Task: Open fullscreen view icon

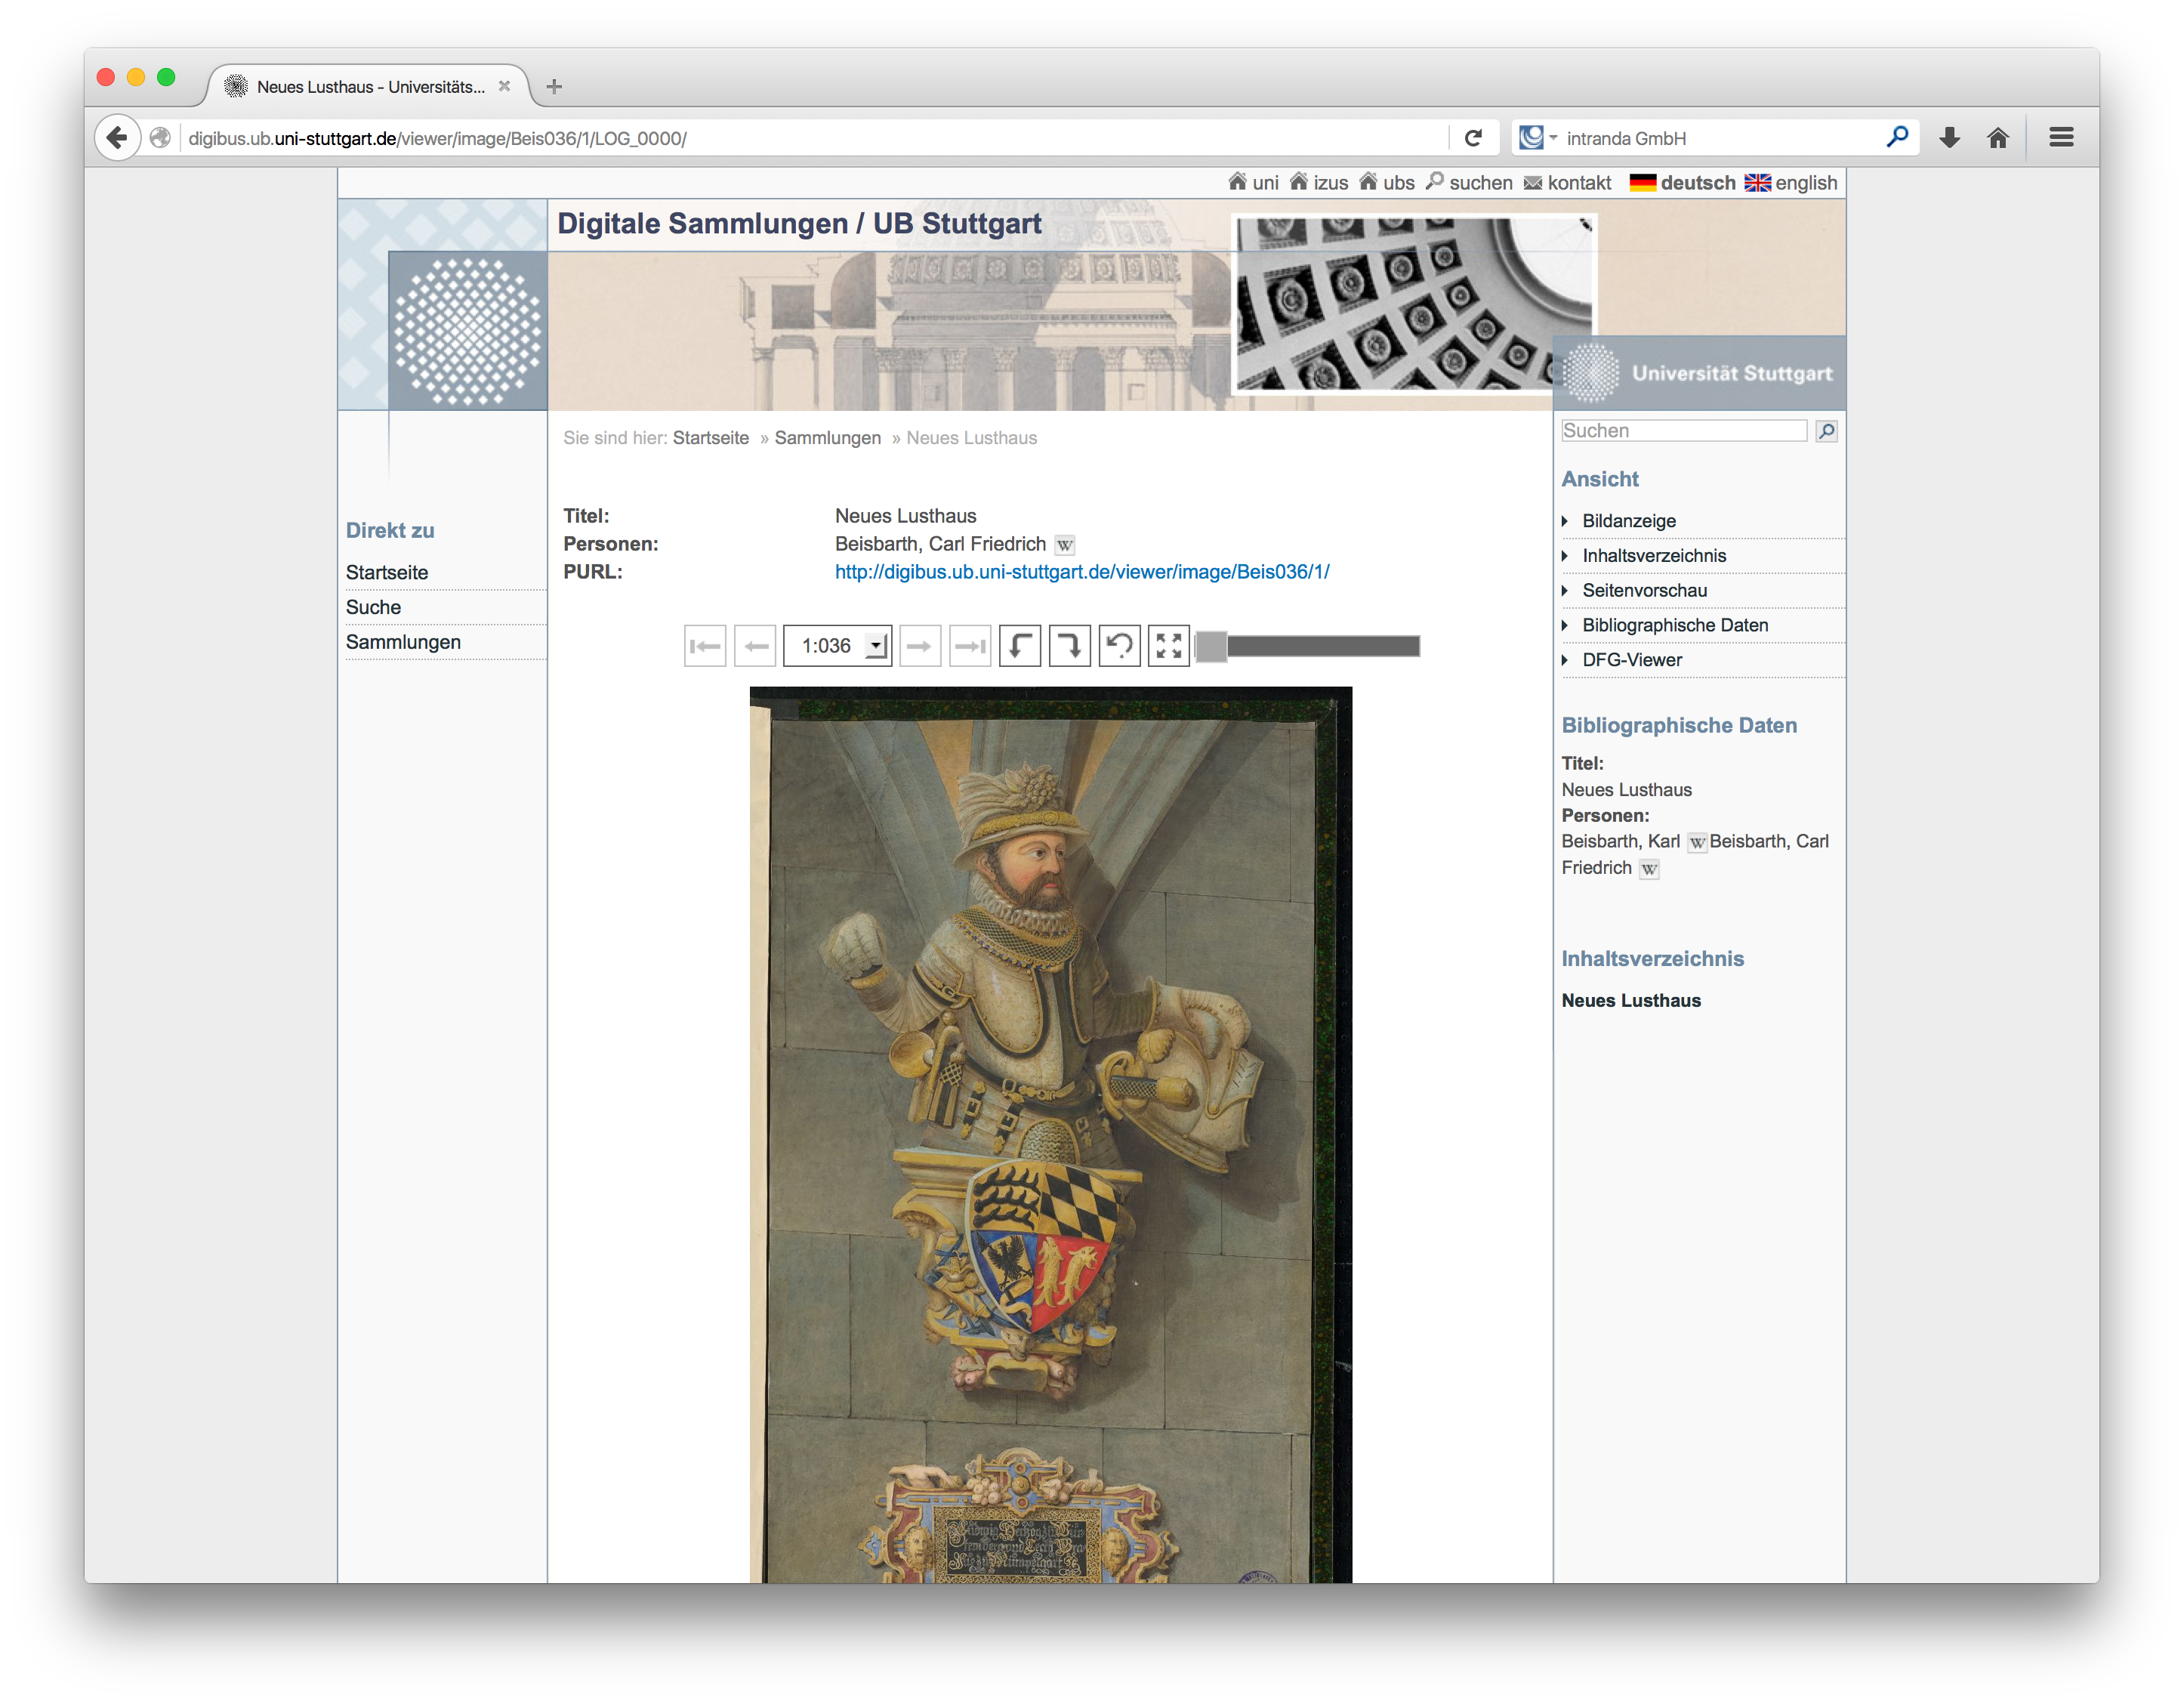Action: (x=1168, y=646)
